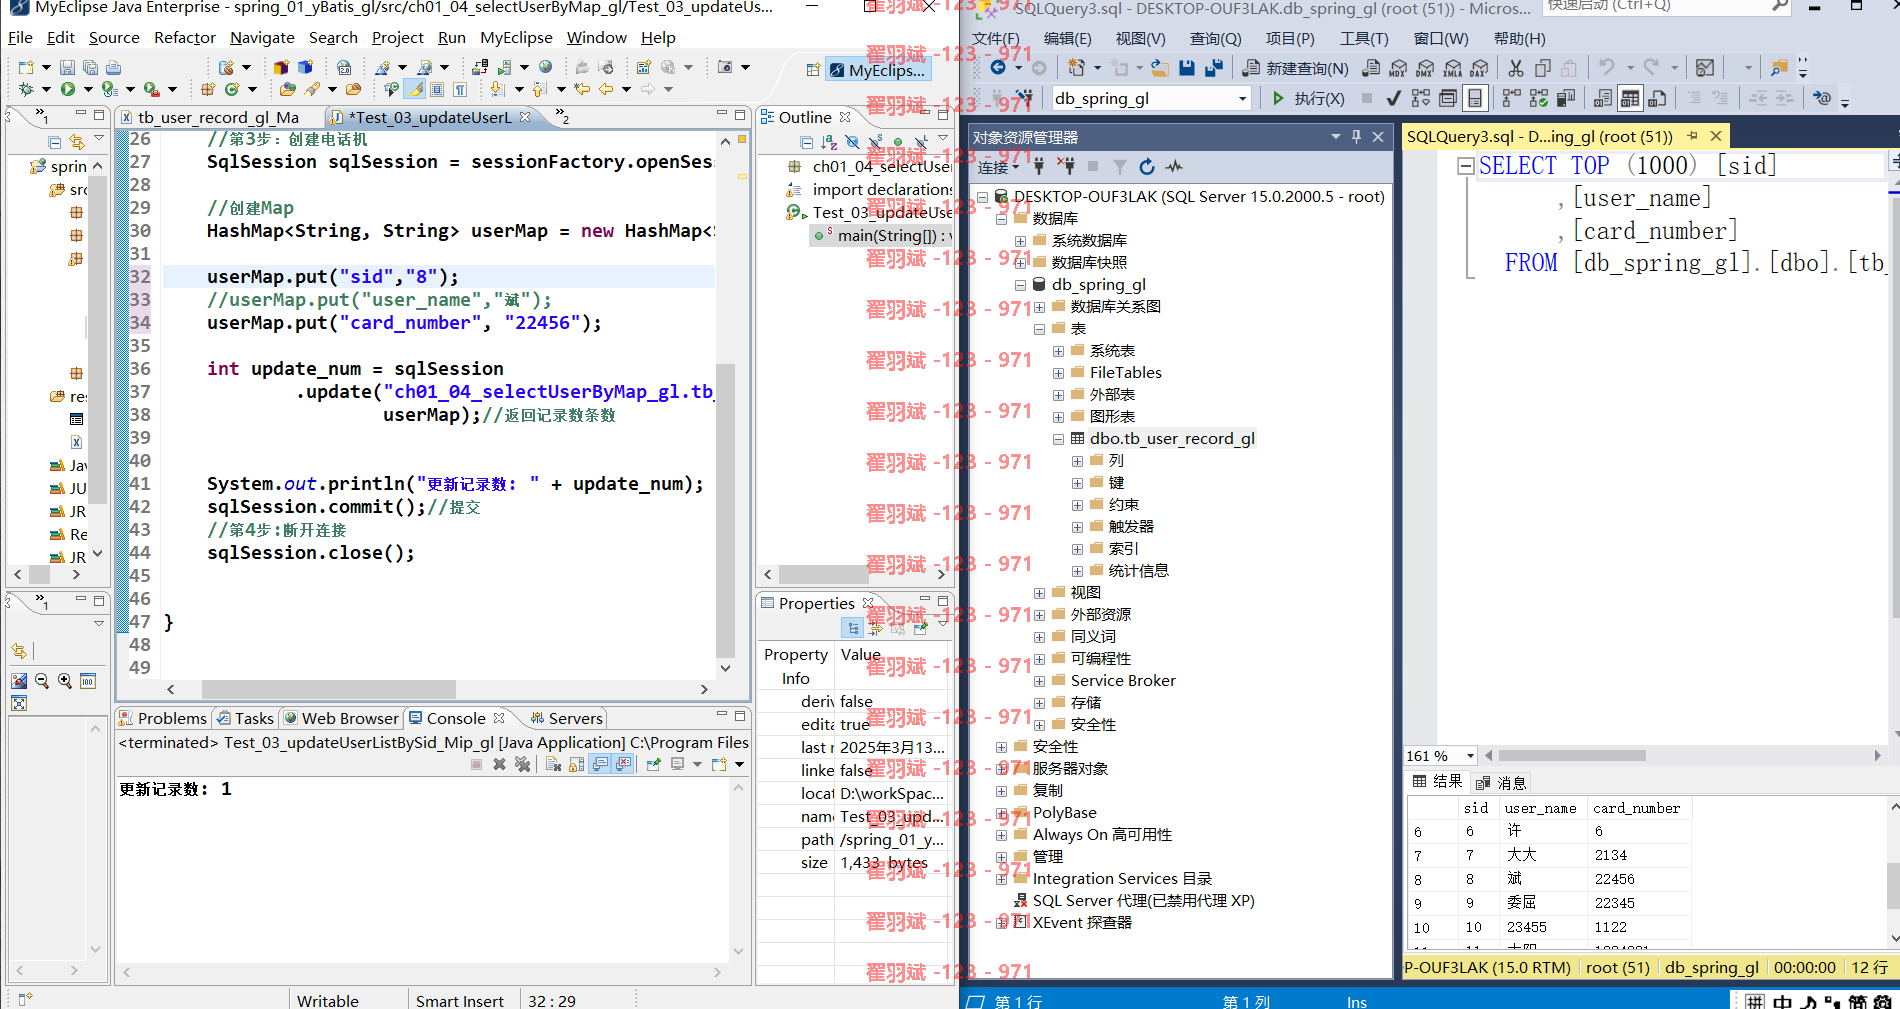Click the code editor horizontal scrollbar

(329, 689)
